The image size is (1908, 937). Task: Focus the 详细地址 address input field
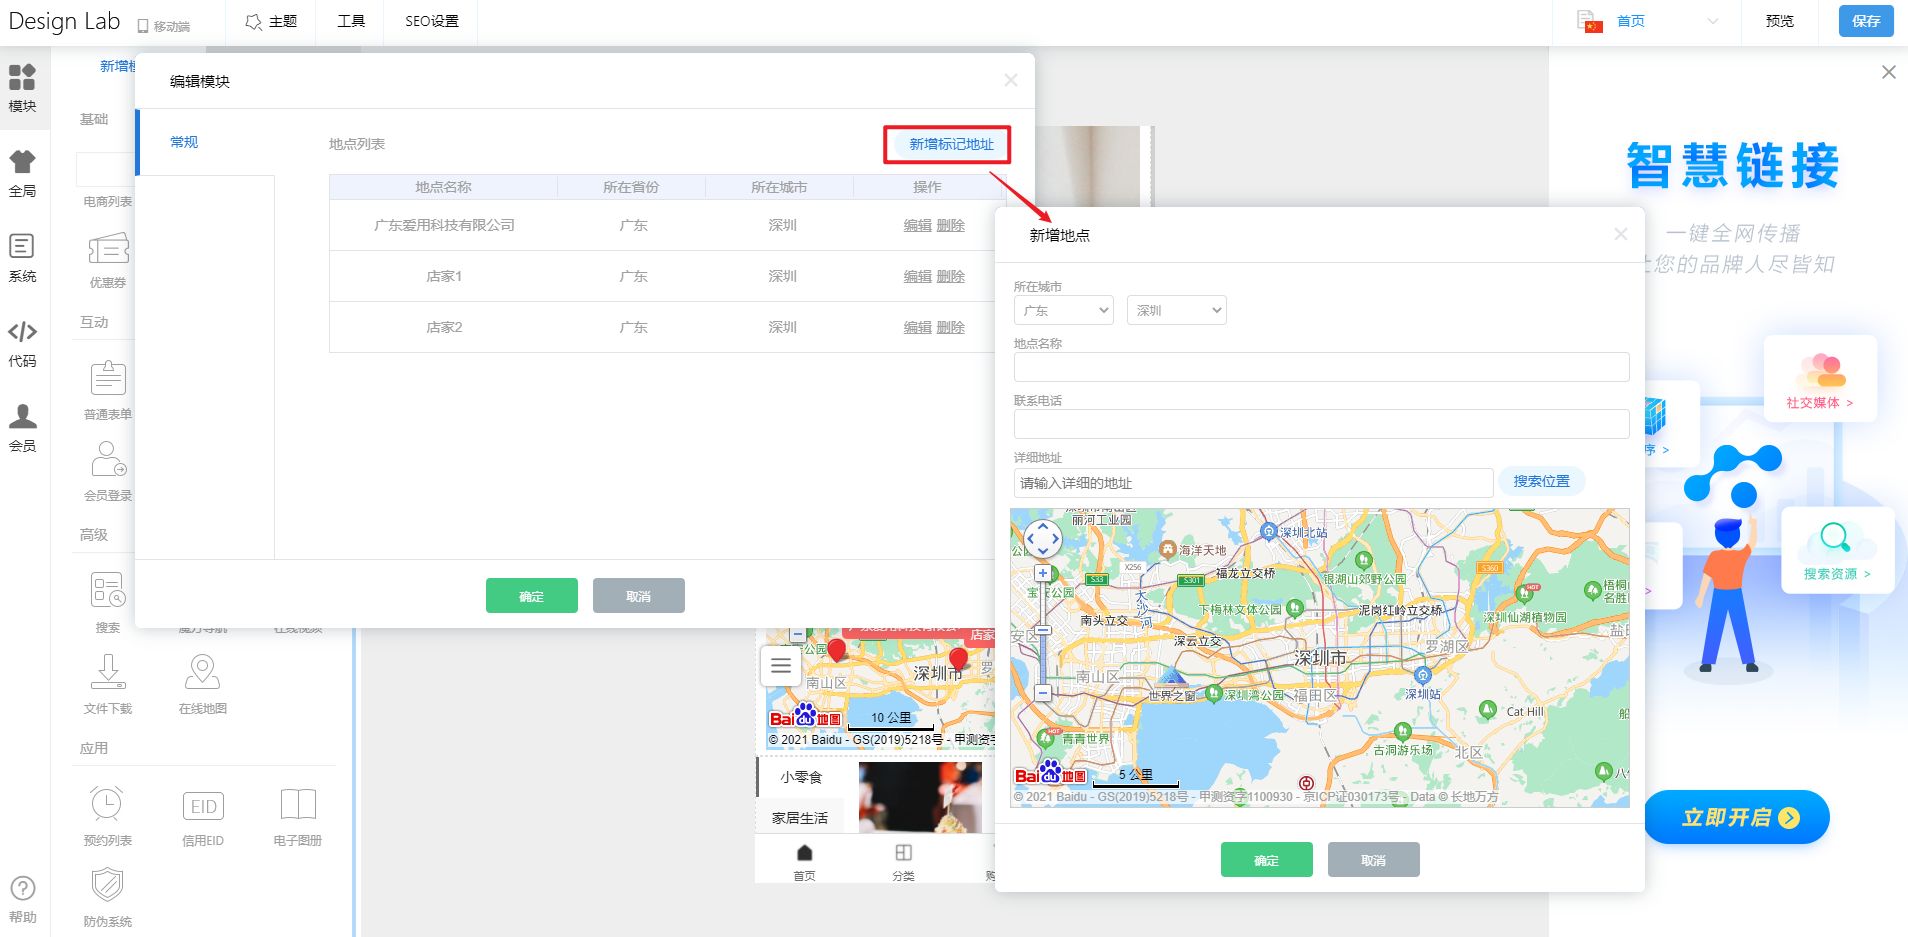pyautogui.click(x=1253, y=483)
